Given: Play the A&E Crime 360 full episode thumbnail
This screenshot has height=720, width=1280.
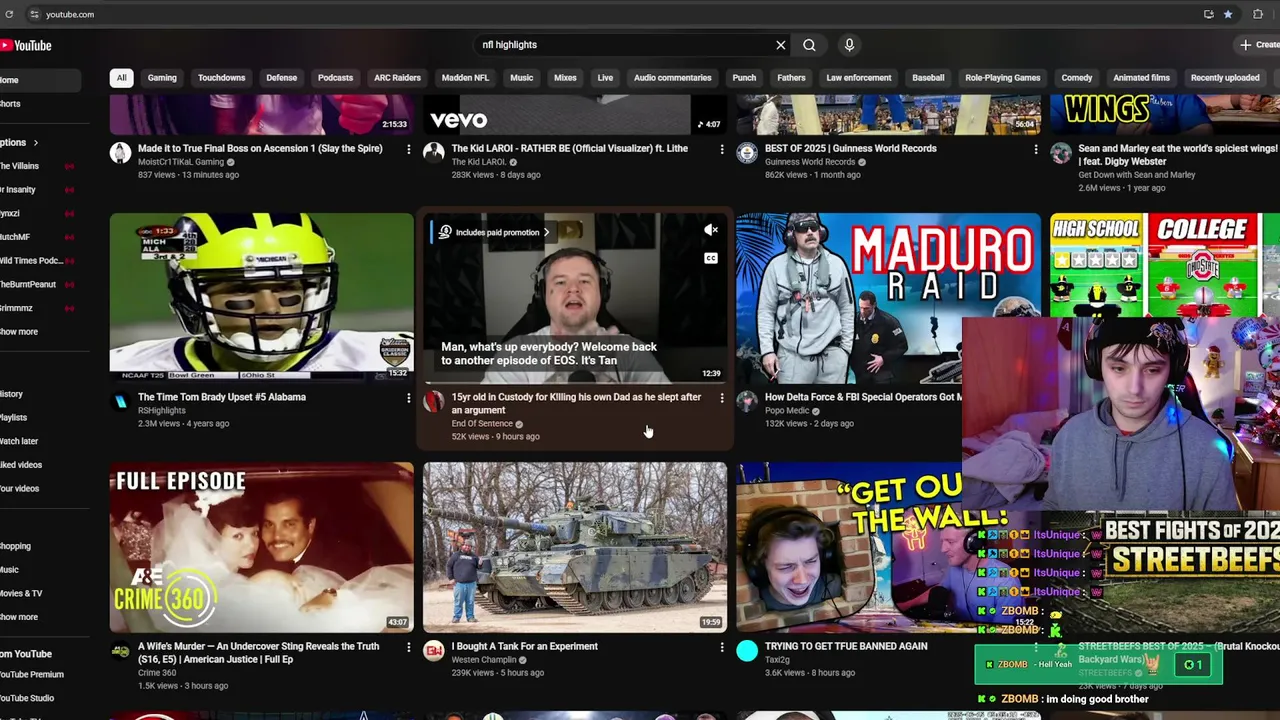Looking at the screenshot, I should [261, 546].
